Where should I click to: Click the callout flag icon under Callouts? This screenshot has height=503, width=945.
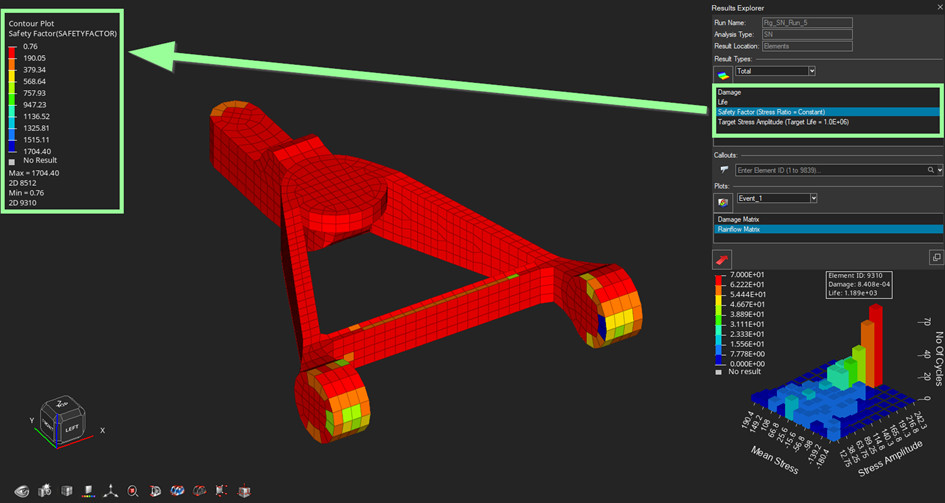click(x=721, y=171)
